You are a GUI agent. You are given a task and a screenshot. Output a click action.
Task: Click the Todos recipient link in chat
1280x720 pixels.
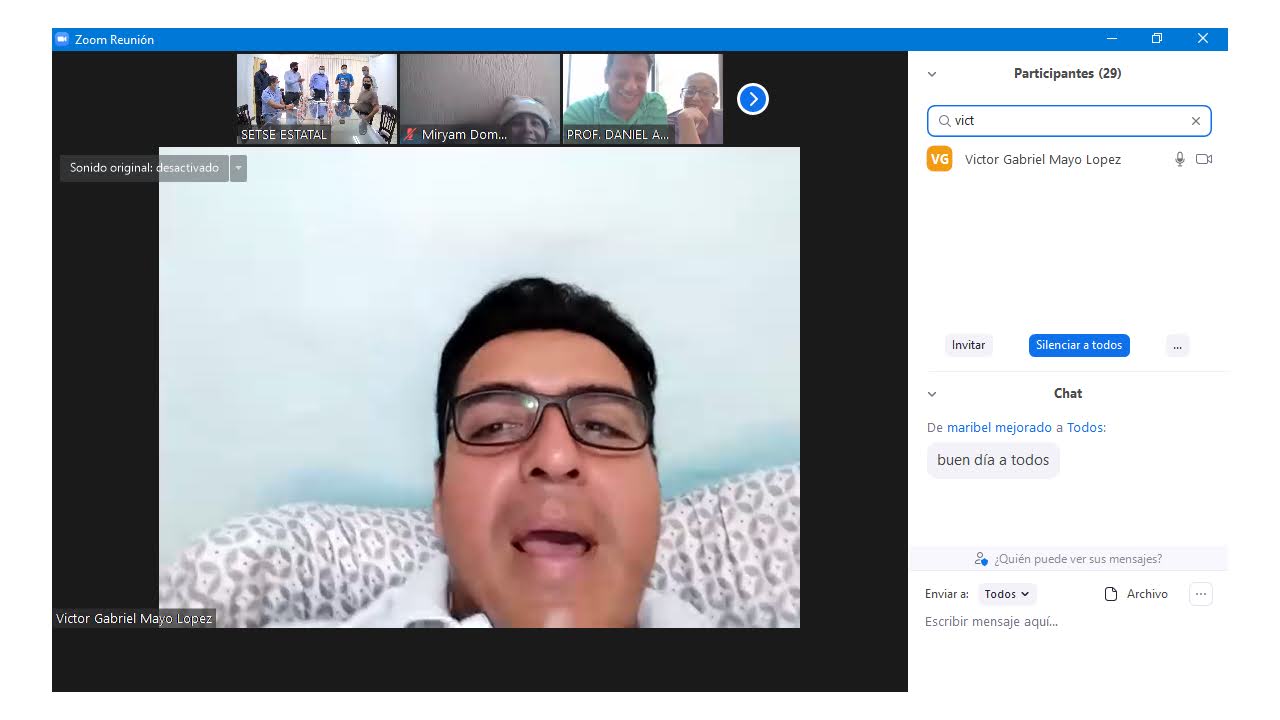(x=1085, y=427)
